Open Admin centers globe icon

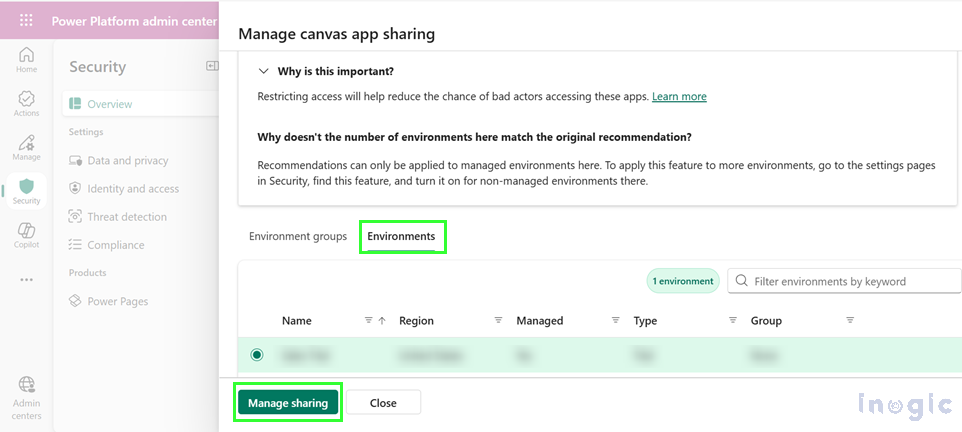point(26,399)
